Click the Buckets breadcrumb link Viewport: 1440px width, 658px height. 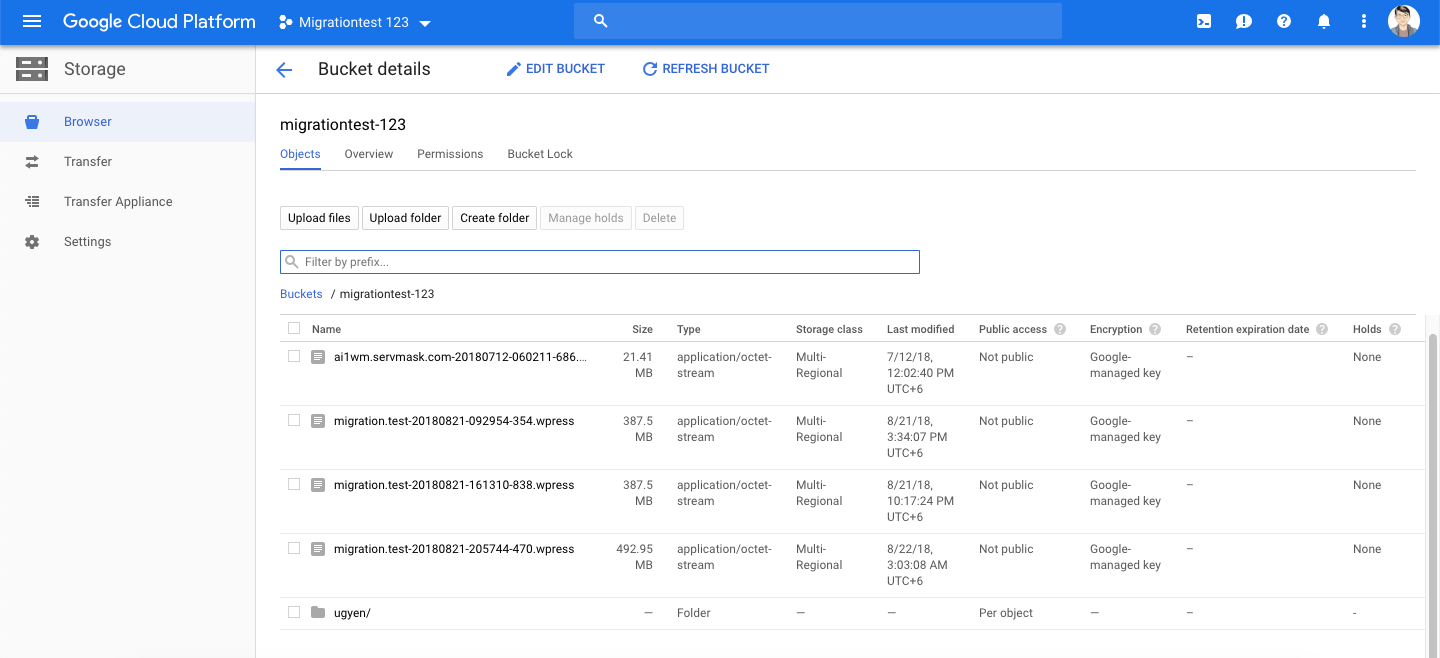pyautogui.click(x=301, y=294)
